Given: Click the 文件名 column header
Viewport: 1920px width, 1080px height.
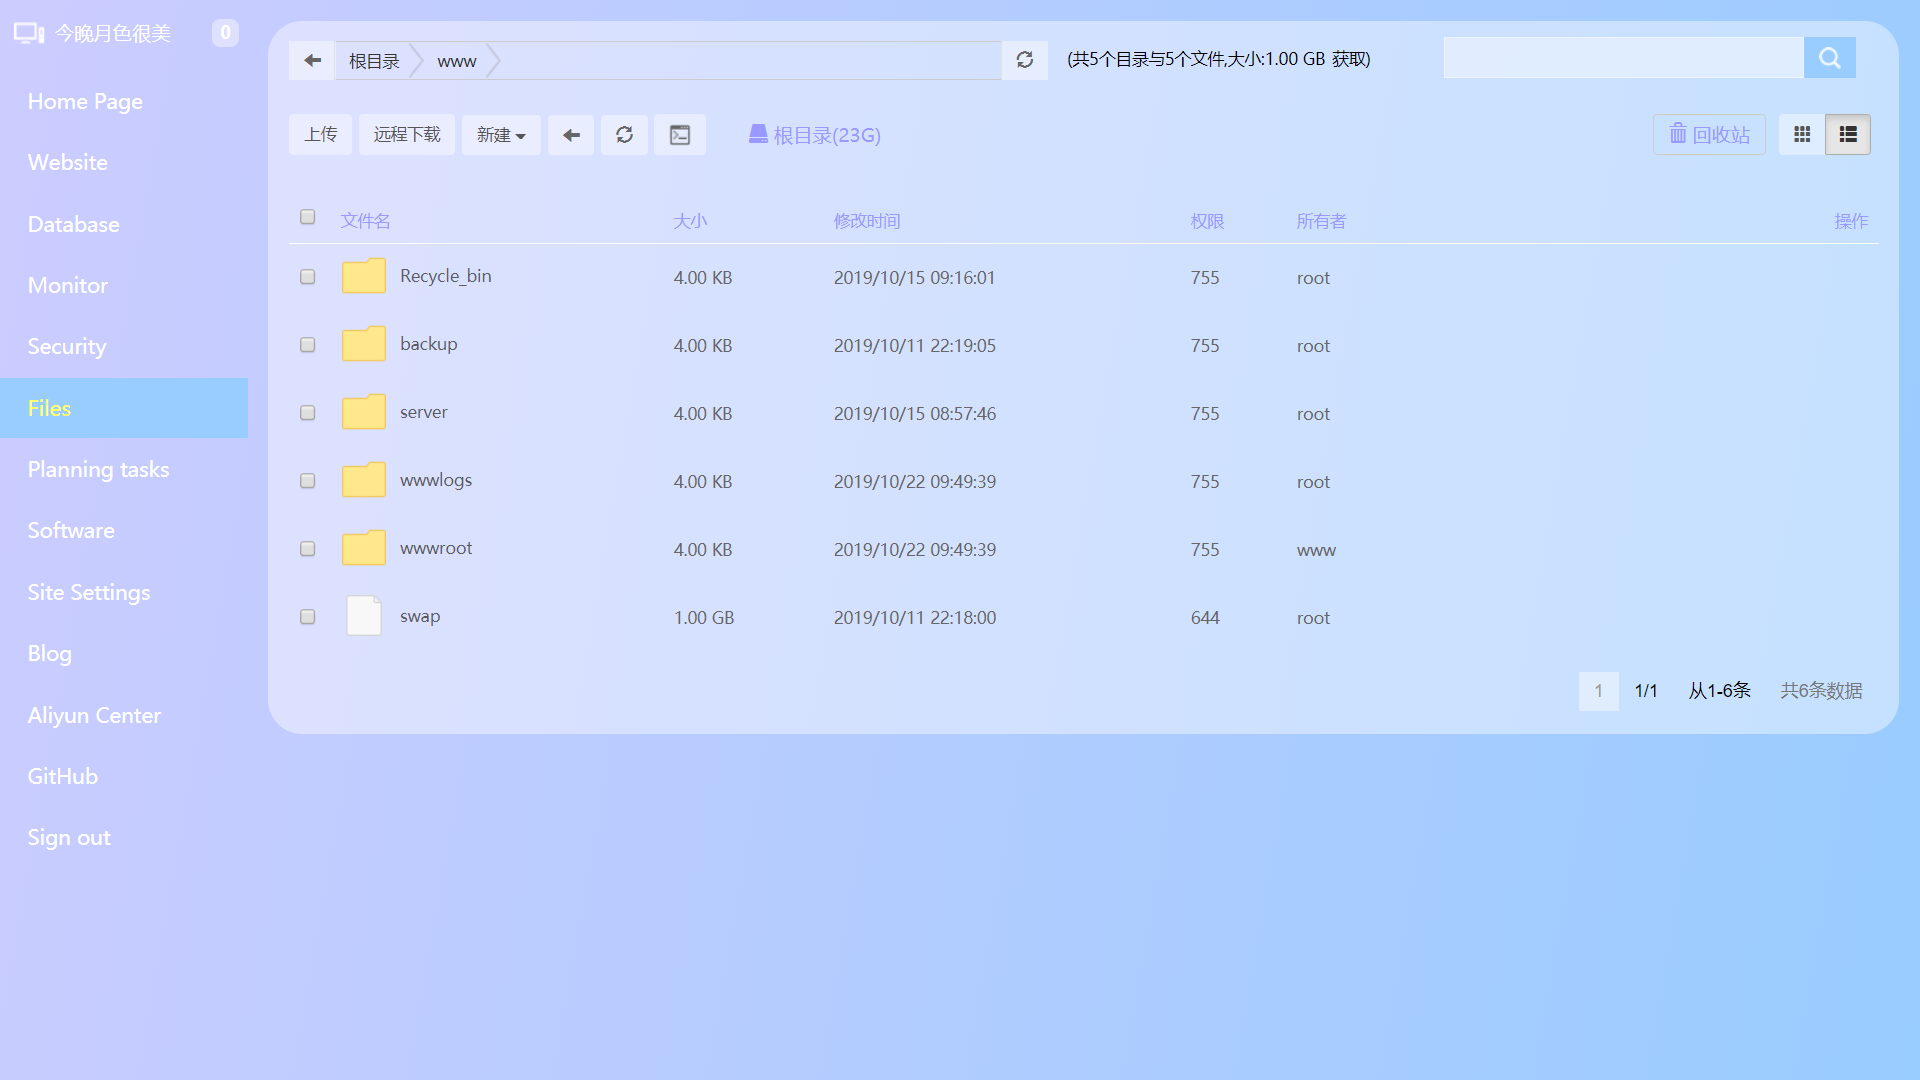Looking at the screenshot, I should click(x=365, y=221).
